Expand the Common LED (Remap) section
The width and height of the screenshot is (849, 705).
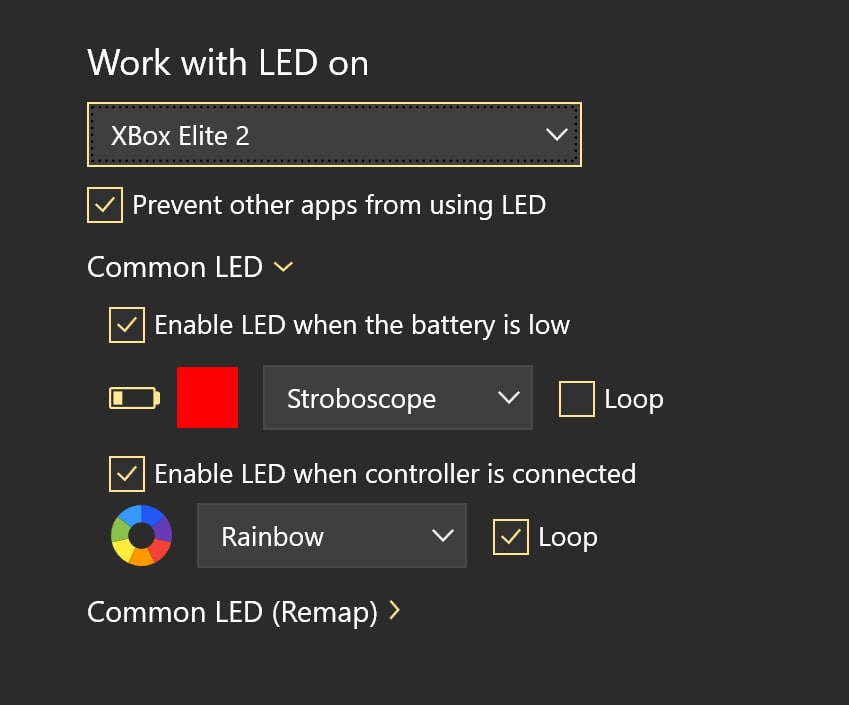point(232,611)
